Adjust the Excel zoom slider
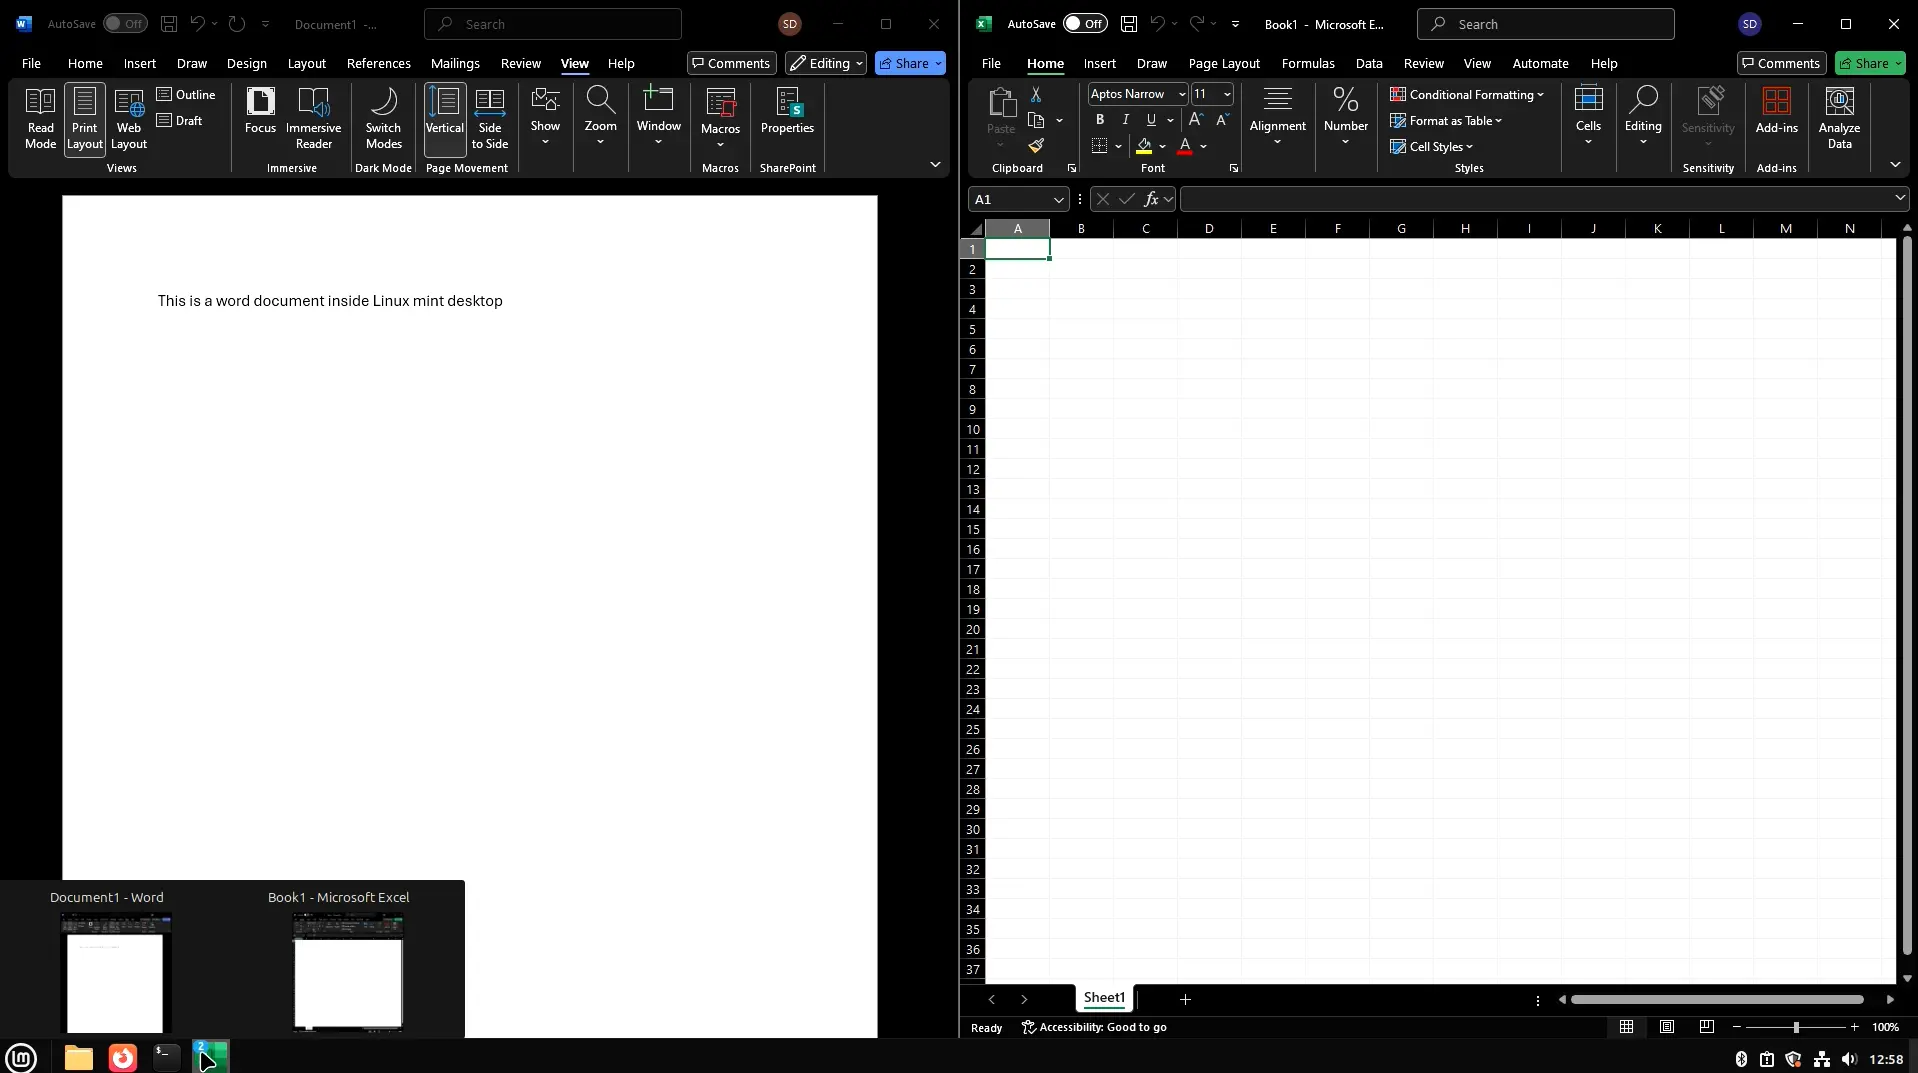This screenshot has width=1918, height=1073. coord(1795,1027)
